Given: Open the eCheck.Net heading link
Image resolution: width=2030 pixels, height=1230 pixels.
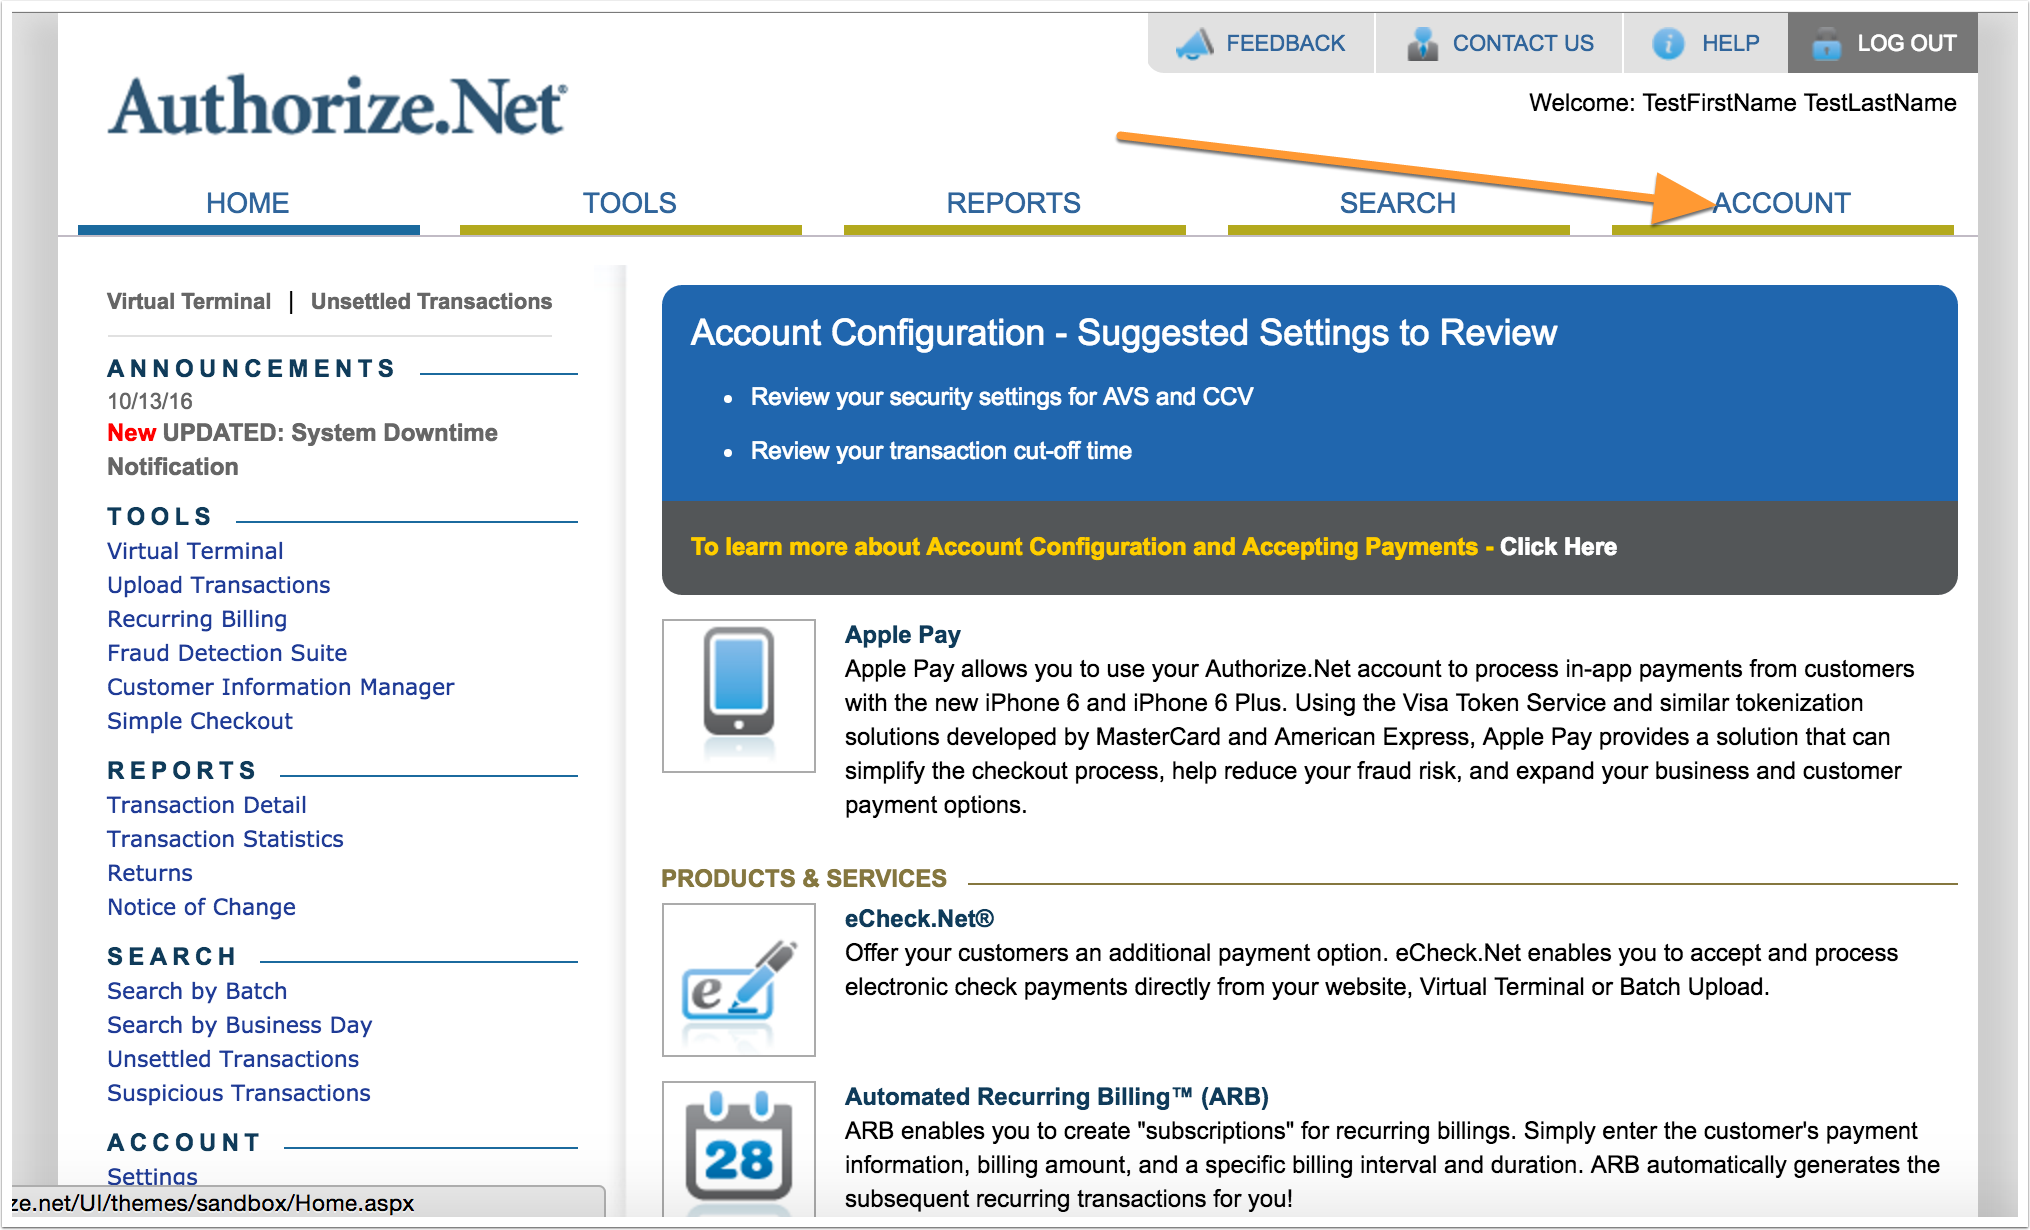Looking at the screenshot, I should (919, 919).
